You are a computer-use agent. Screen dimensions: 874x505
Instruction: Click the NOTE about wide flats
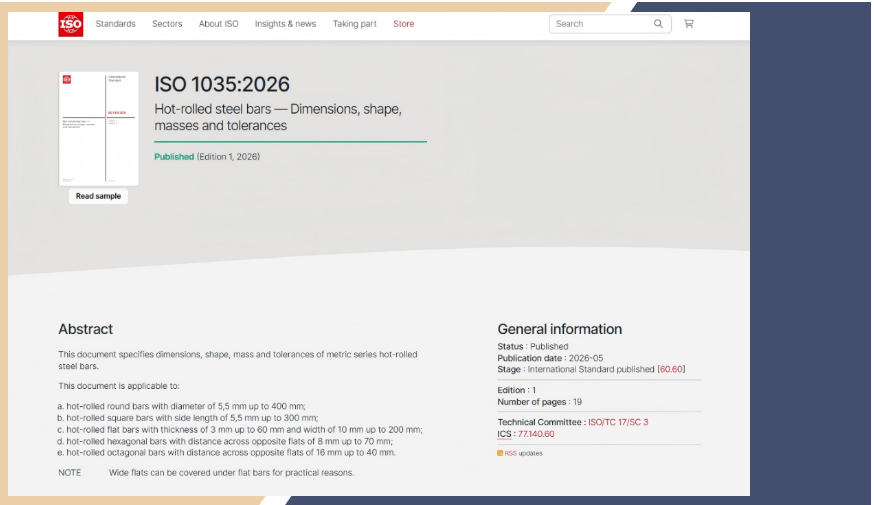[206, 473]
